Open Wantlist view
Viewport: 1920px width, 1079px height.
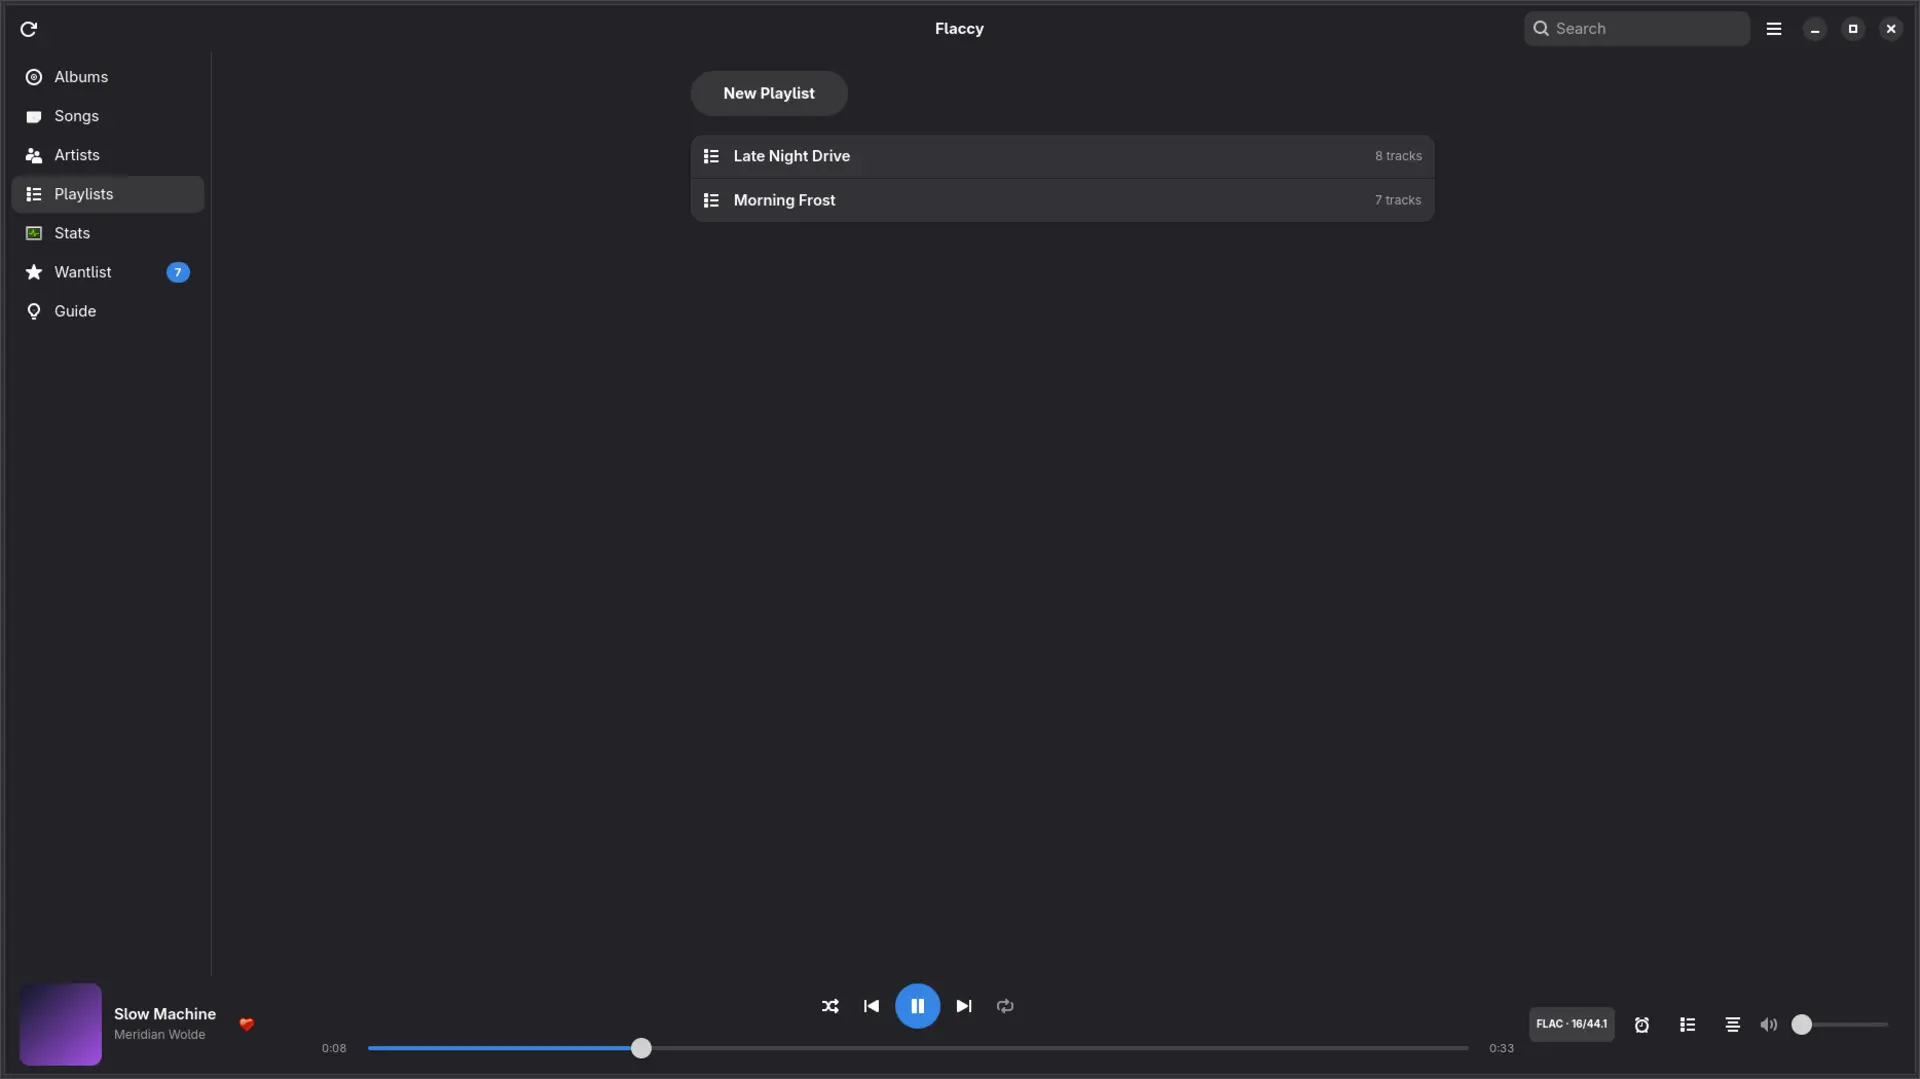click(x=107, y=272)
